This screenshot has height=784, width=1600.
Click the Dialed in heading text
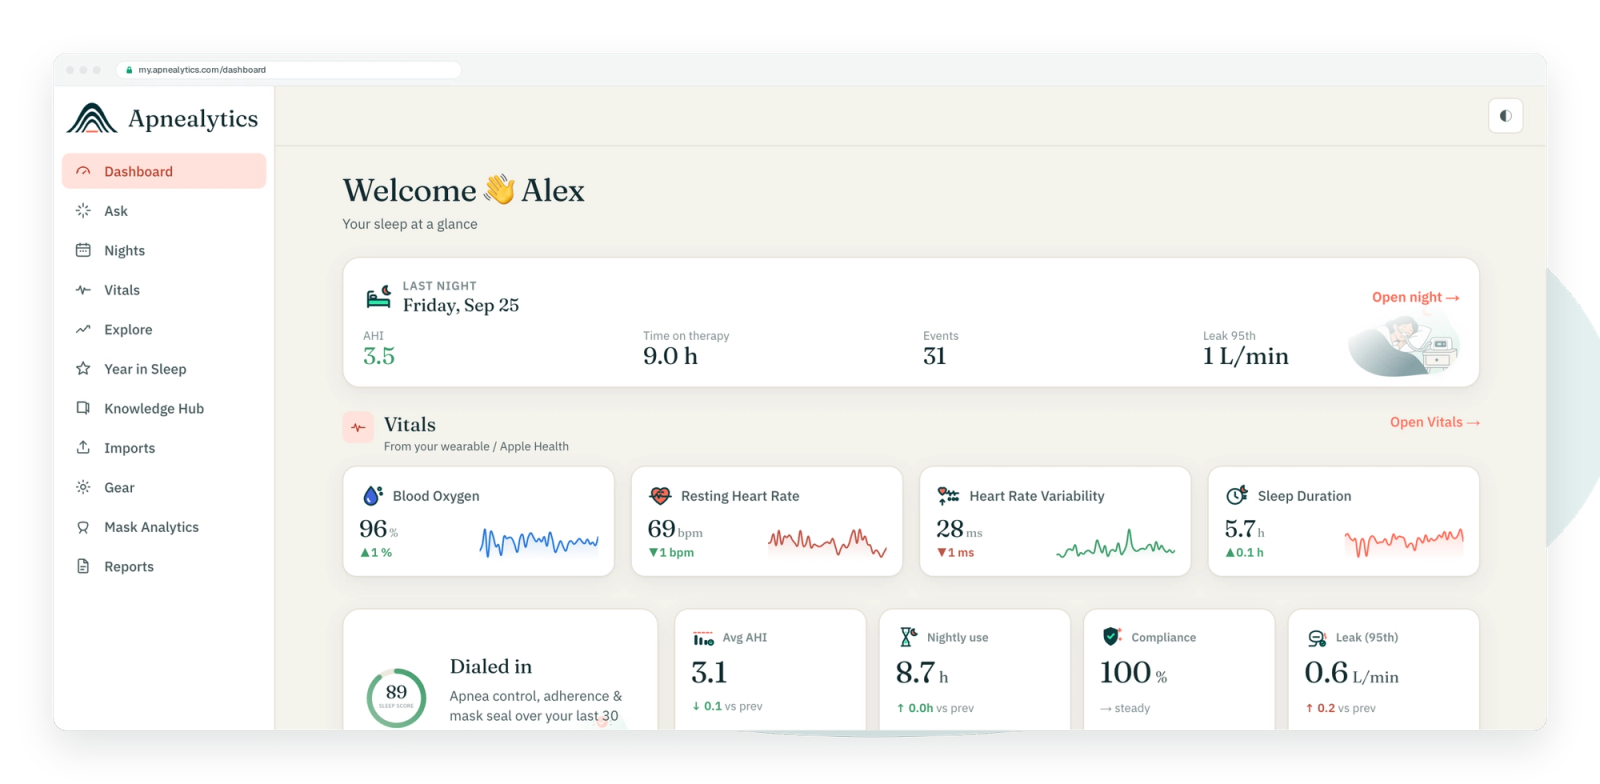[491, 666]
